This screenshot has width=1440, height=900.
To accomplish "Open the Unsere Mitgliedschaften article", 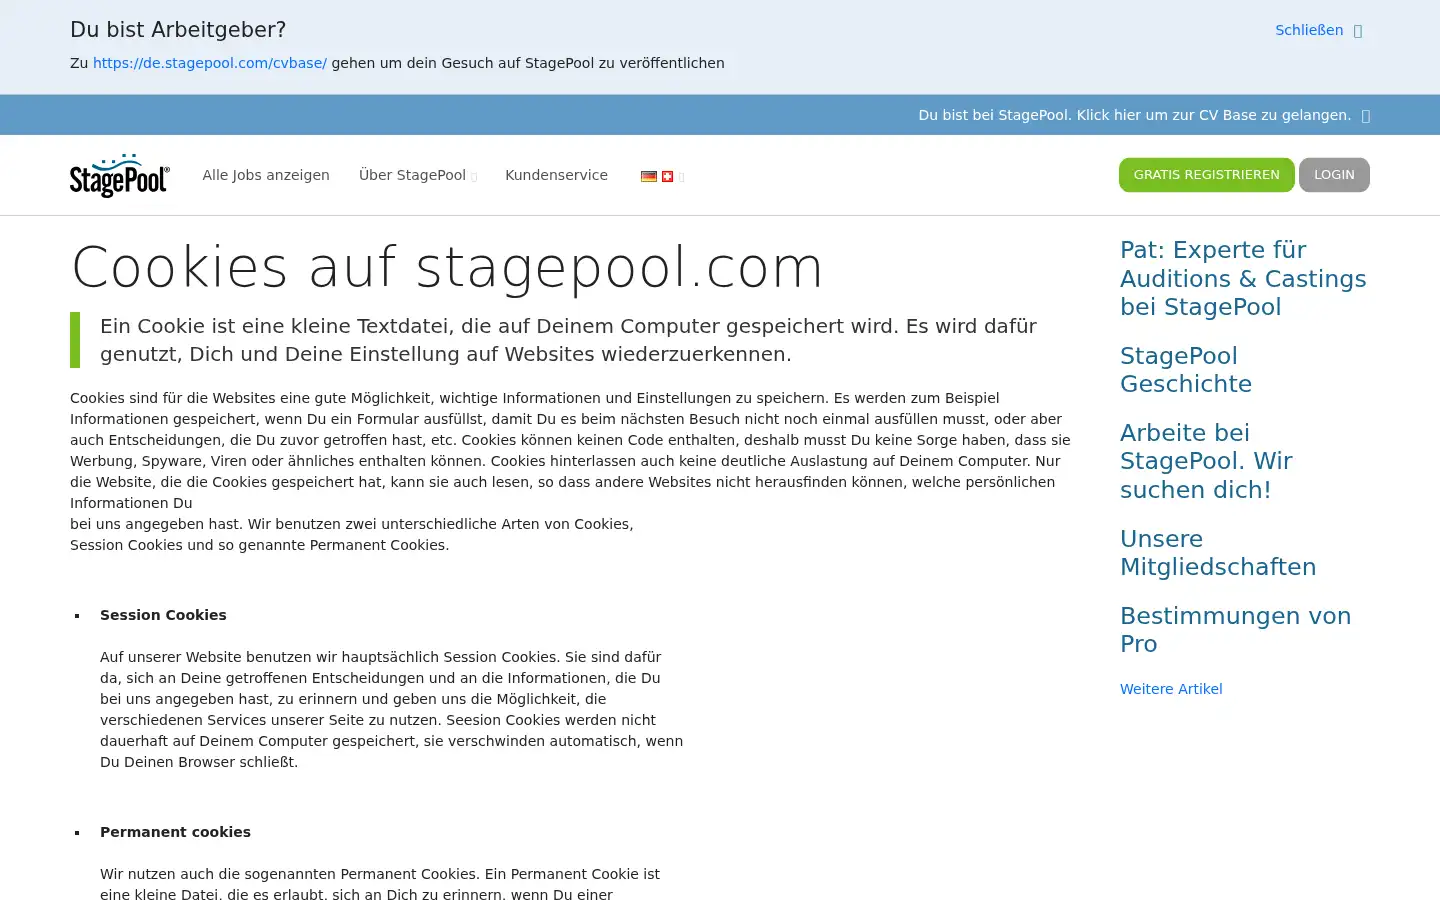I will point(1218,553).
